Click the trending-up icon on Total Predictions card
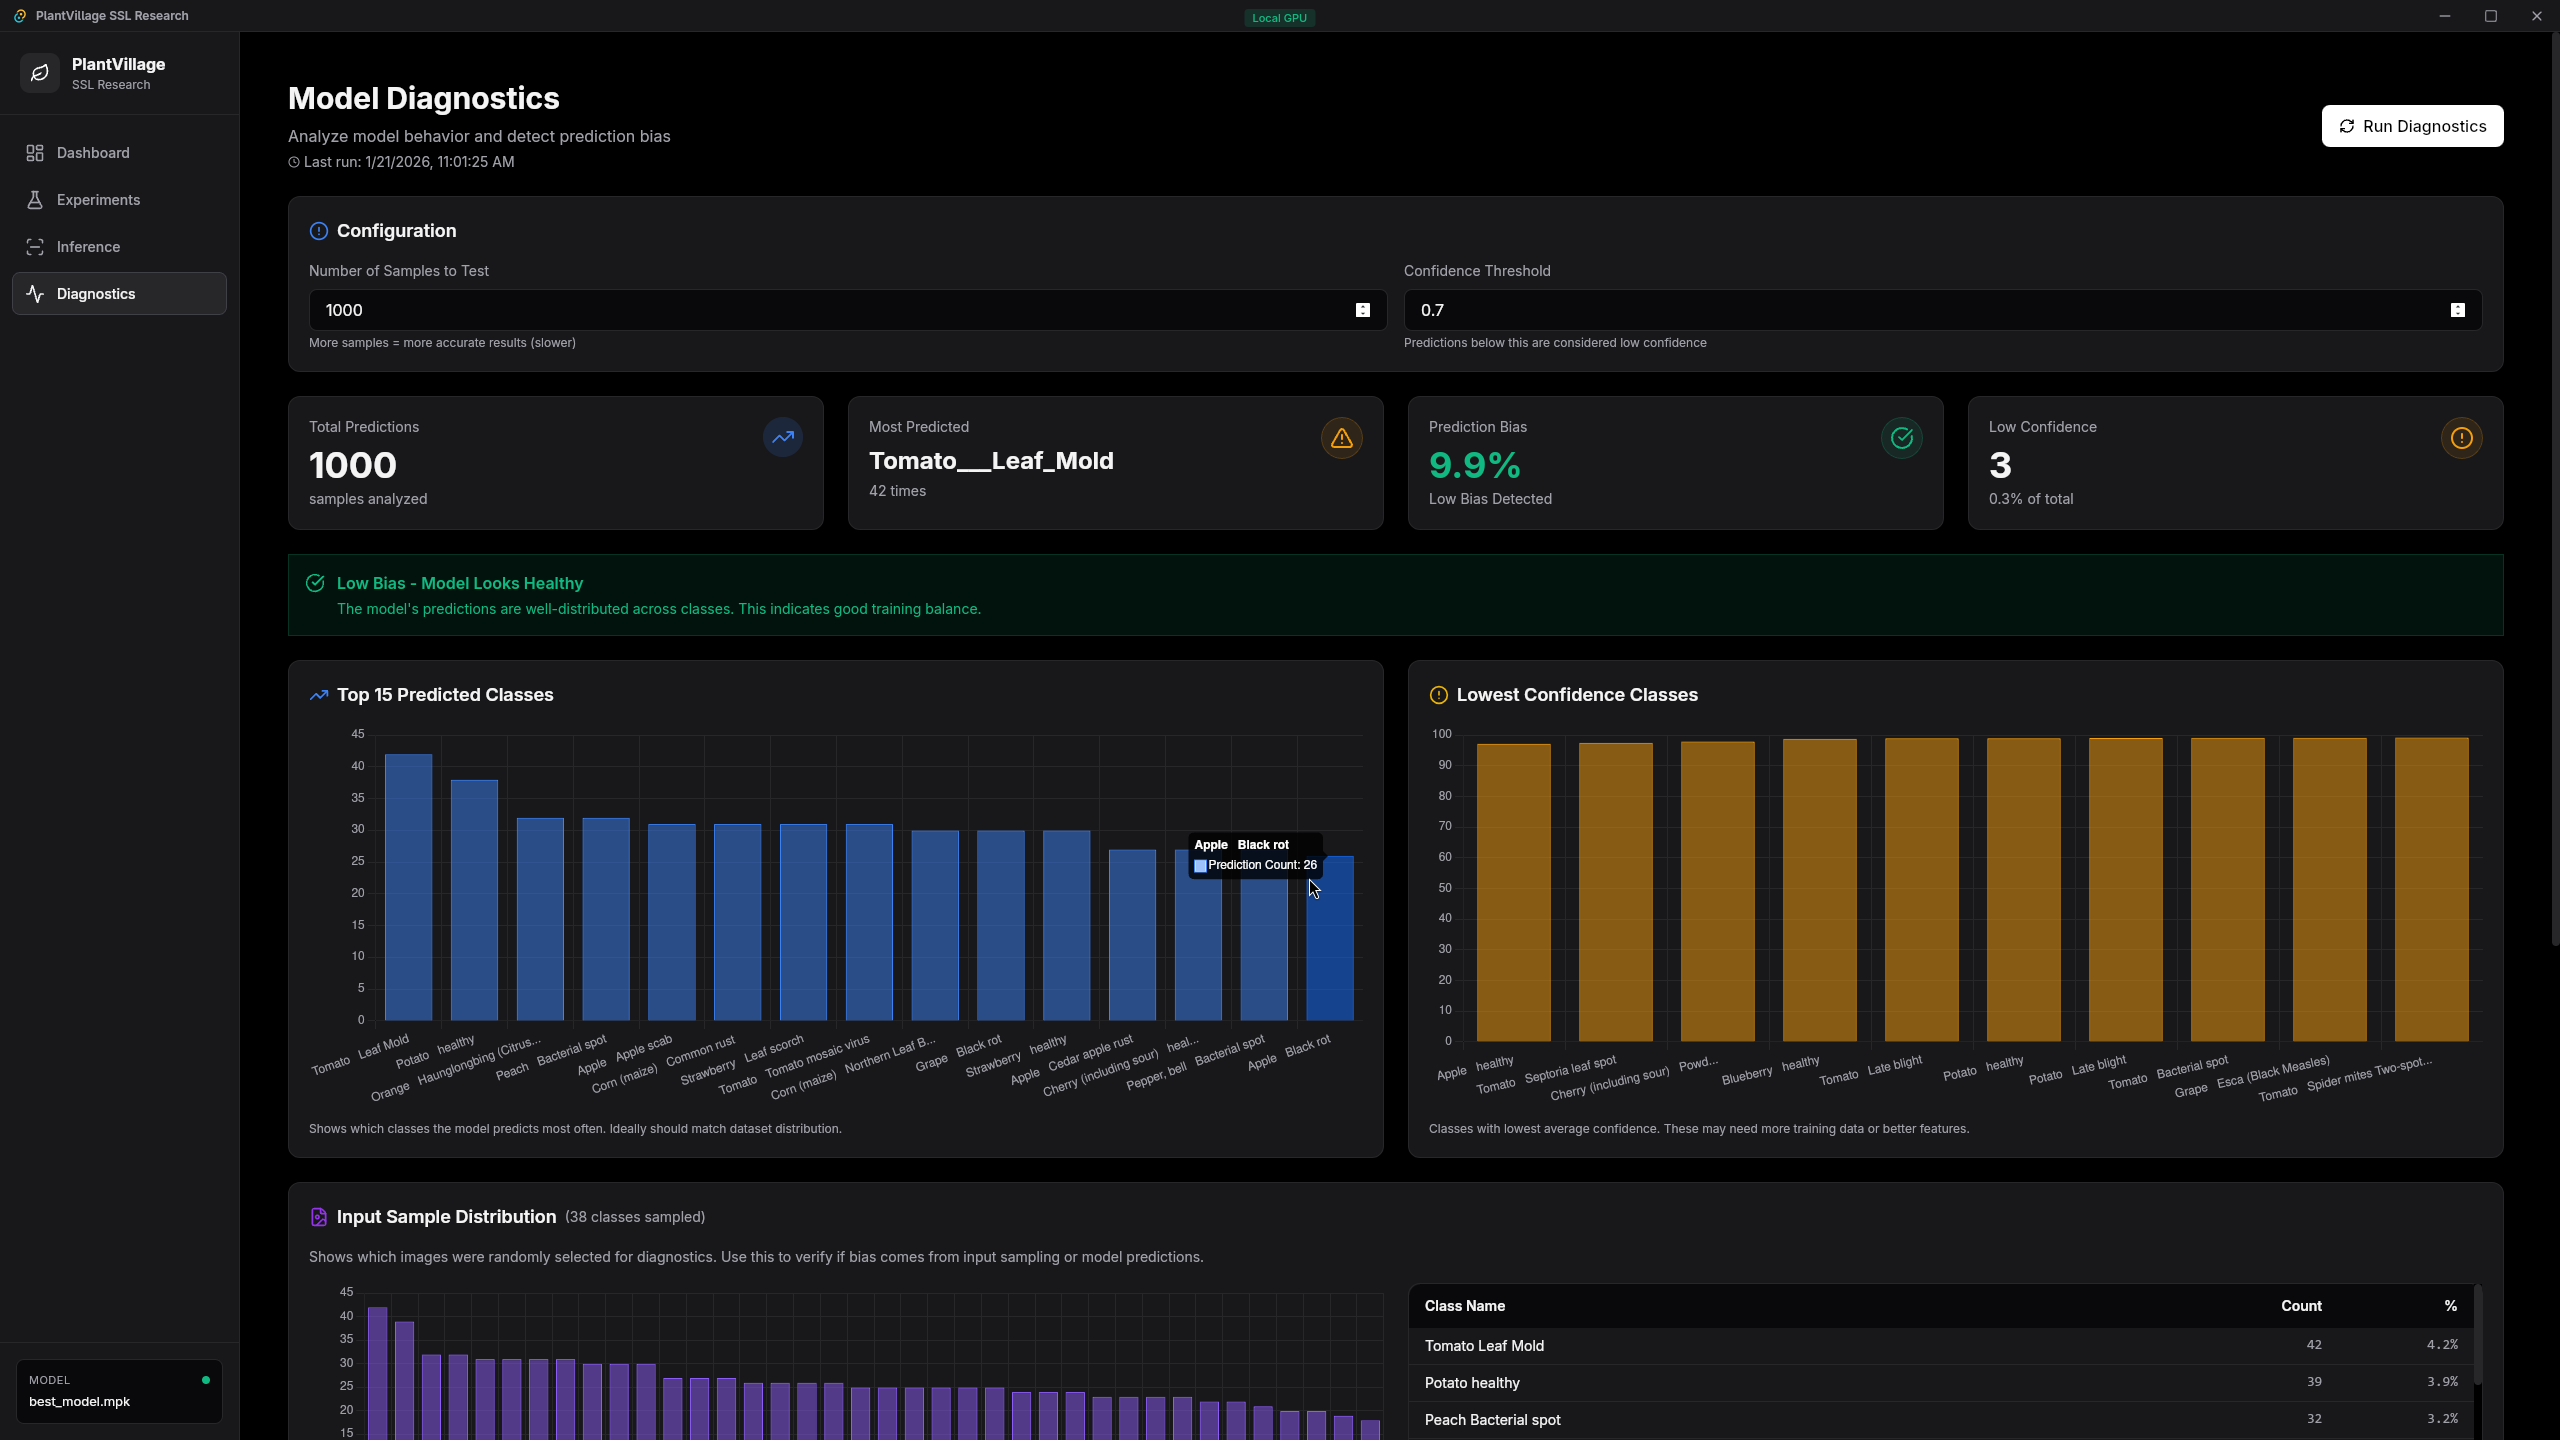This screenshot has width=2560, height=1440. tap(782, 437)
